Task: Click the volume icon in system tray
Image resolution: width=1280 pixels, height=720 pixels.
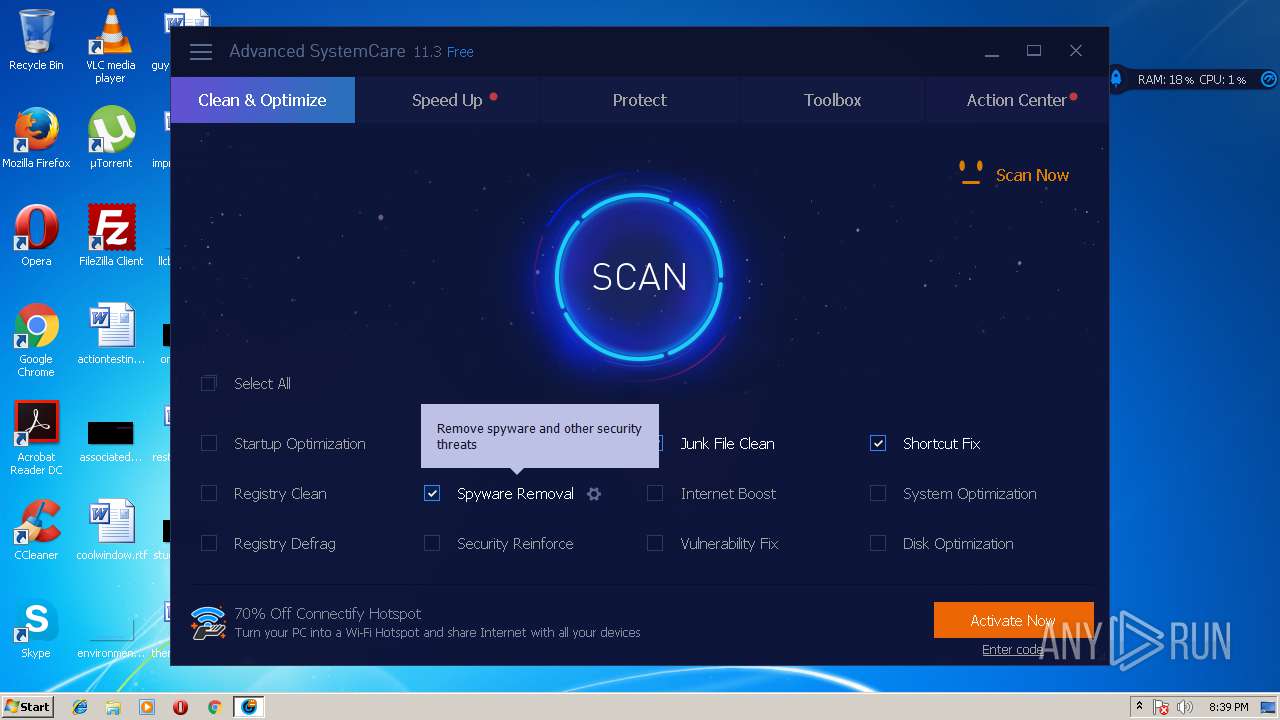Action: click(1185, 707)
